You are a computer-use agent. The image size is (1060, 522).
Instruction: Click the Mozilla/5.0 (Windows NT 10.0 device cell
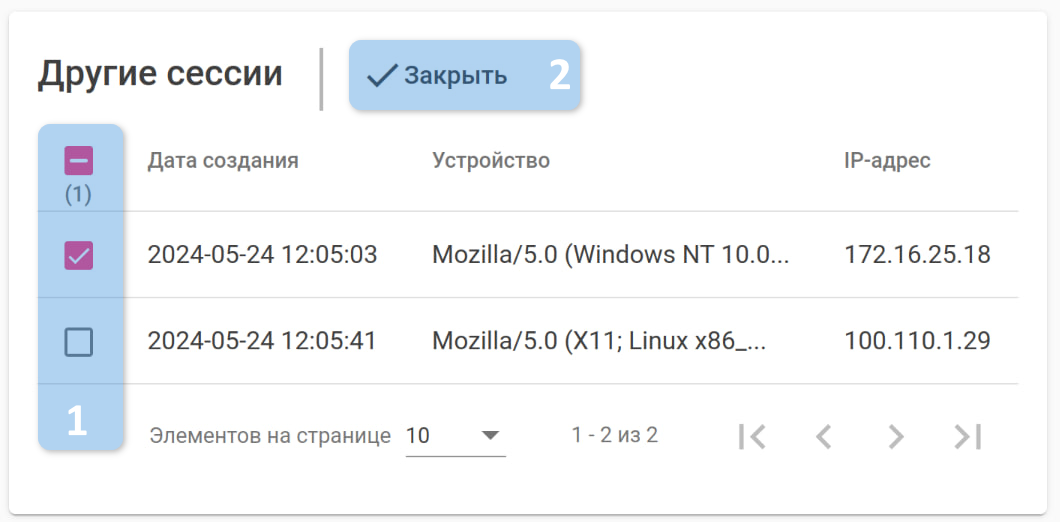(611, 255)
